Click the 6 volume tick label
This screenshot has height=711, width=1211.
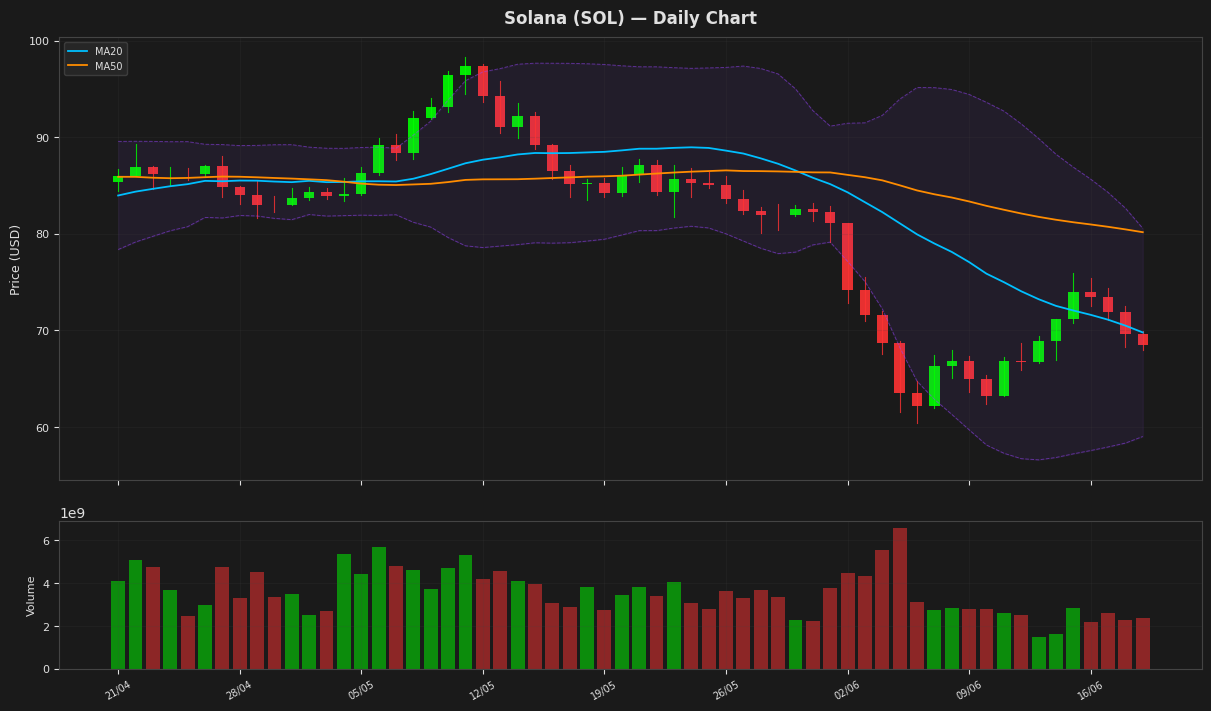pos(46,541)
